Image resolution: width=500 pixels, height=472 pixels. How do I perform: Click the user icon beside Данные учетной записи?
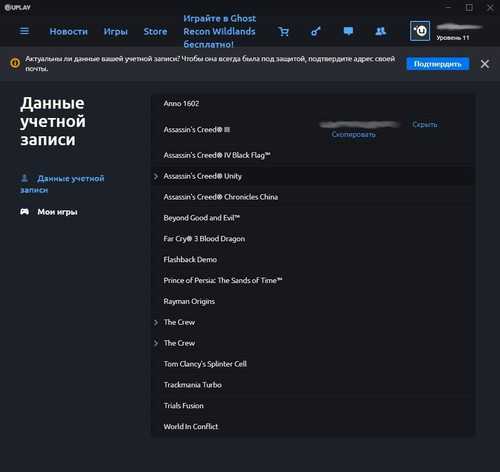pos(24,178)
